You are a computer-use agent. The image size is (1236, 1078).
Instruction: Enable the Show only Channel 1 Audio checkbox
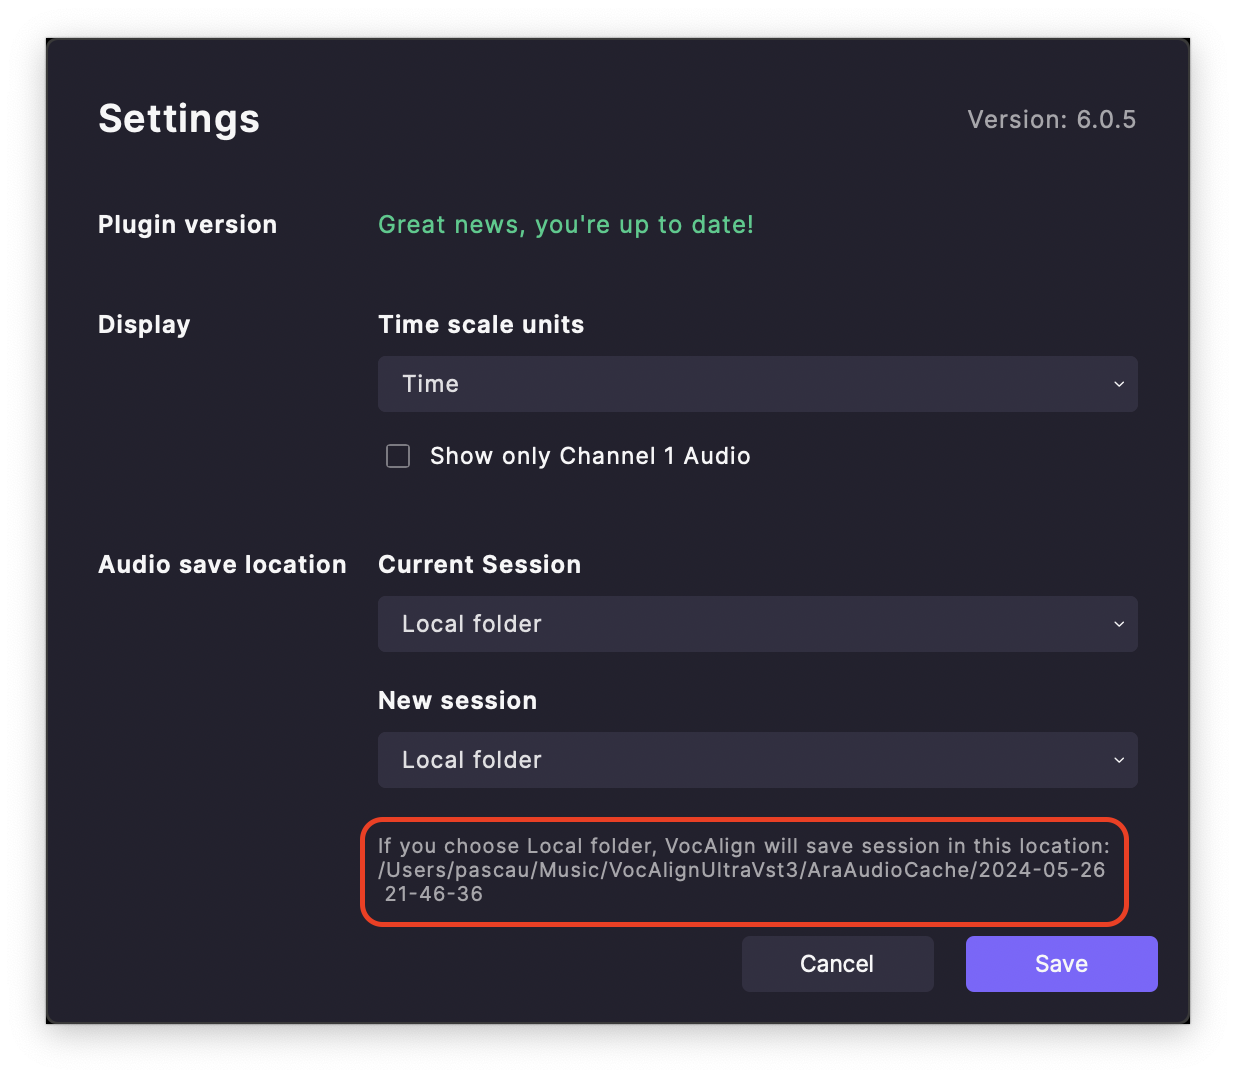(x=398, y=456)
